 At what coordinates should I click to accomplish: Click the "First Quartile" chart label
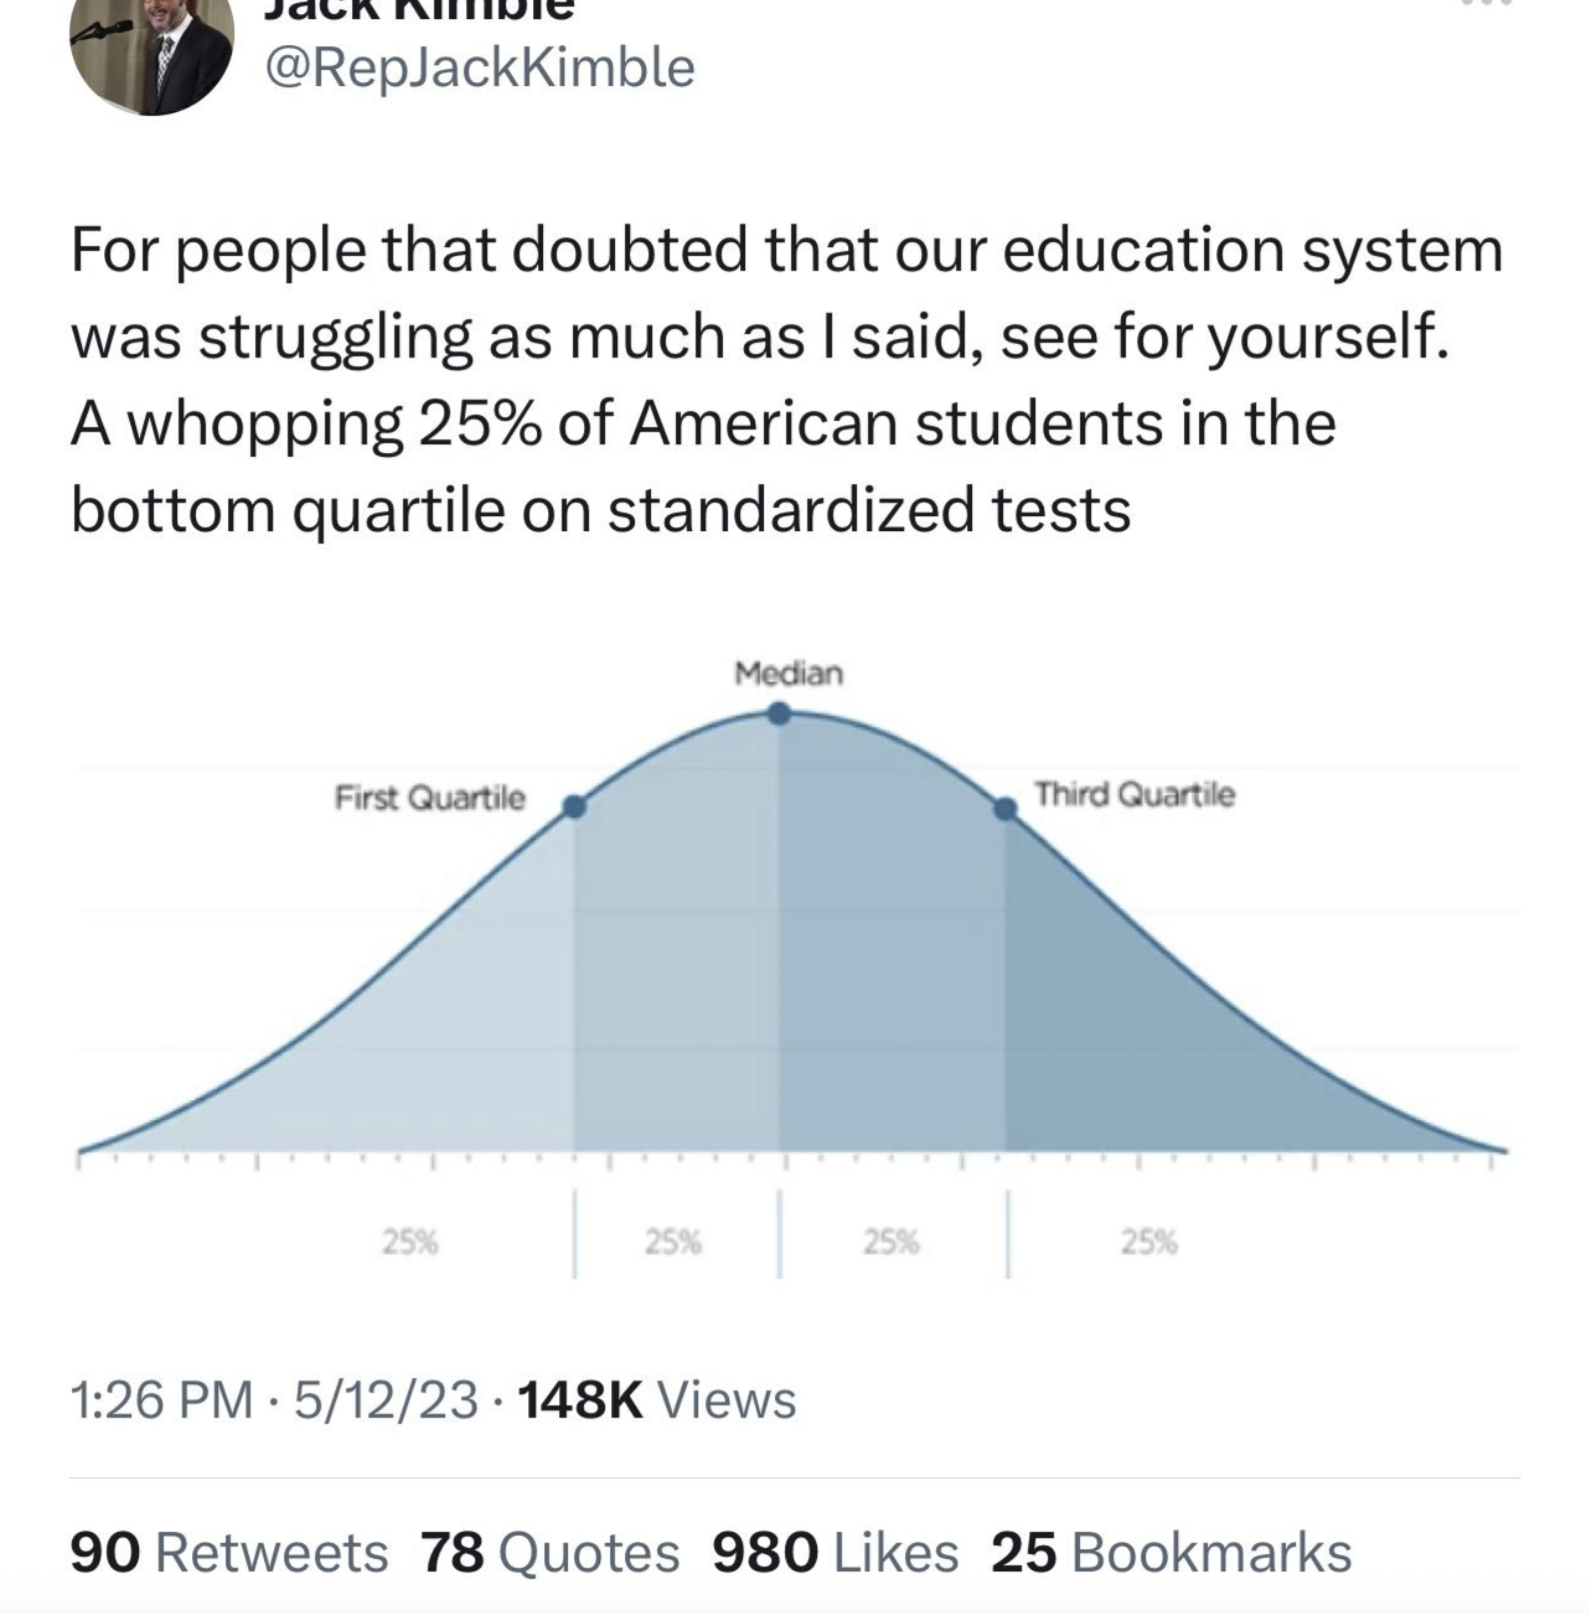pyautogui.click(x=429, y=798)
